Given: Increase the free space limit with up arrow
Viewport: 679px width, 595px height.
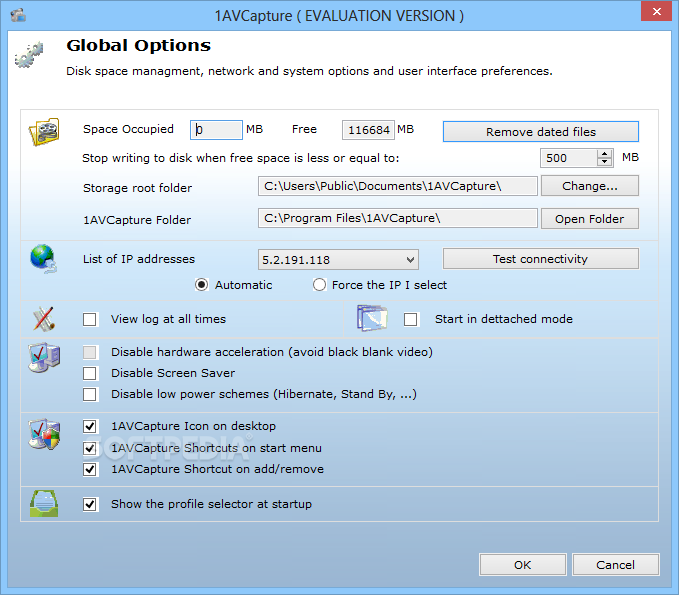Looking at the screenshot, I should click(605, 154).
